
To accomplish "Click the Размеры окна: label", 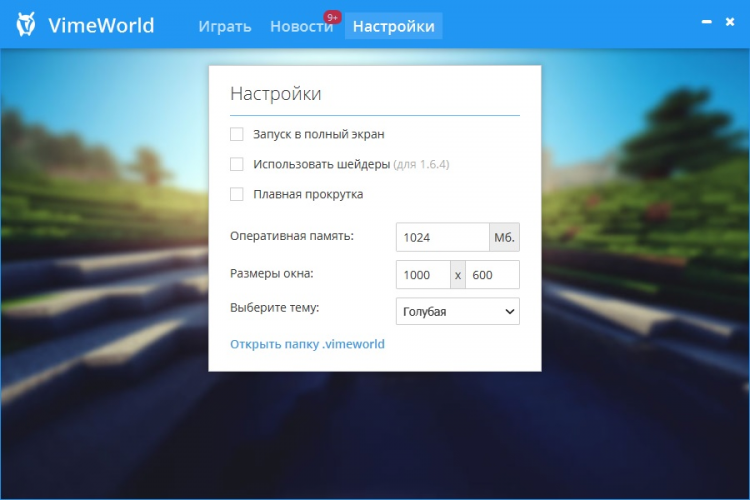I will pyautogui.click(x=272, y=274).
